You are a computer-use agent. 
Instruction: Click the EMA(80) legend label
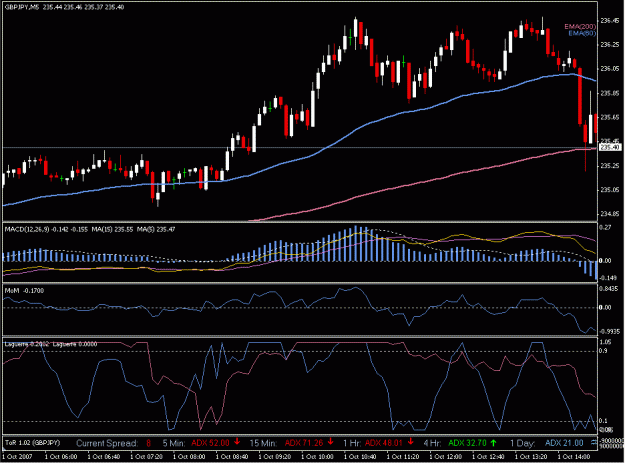582,33
